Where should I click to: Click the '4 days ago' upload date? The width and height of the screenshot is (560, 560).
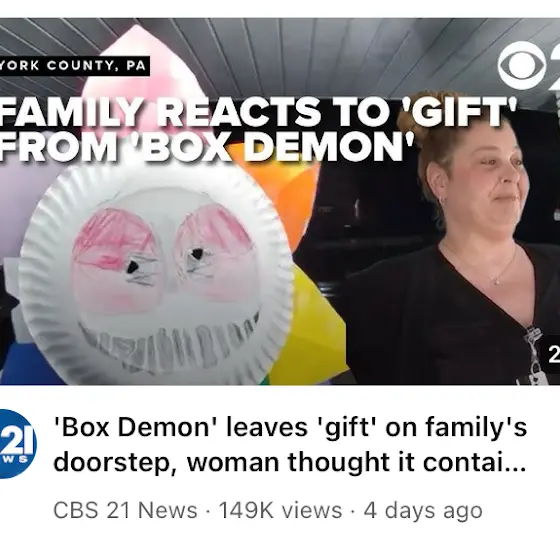[423, 511]
